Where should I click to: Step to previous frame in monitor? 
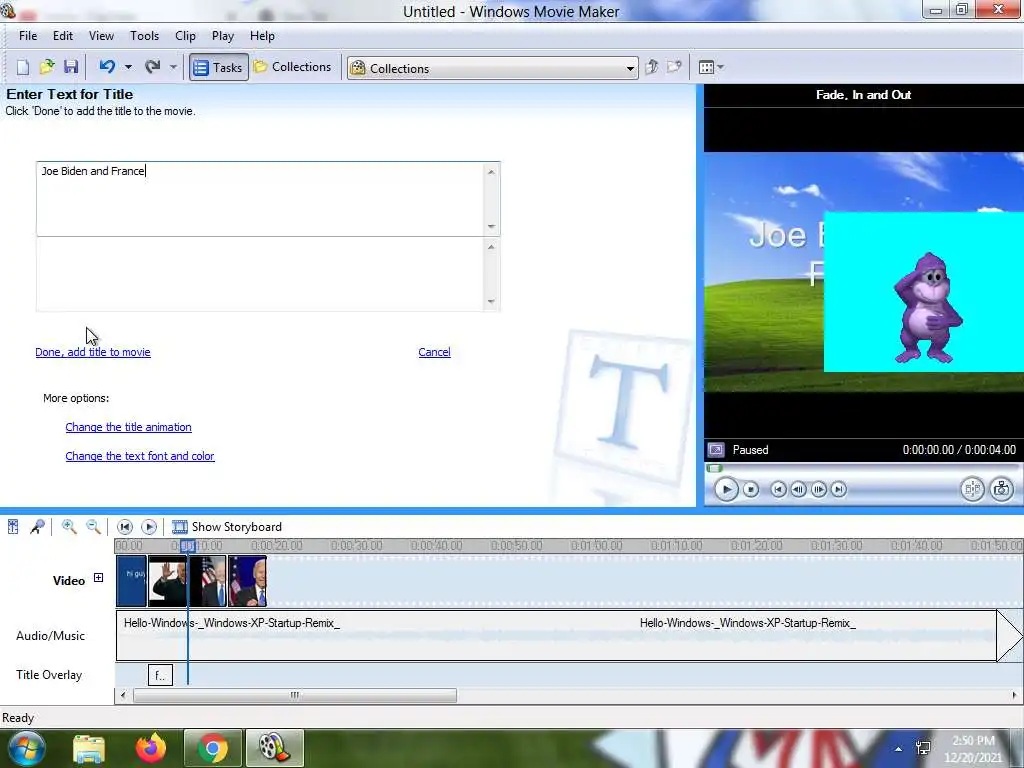click(798, 489)
